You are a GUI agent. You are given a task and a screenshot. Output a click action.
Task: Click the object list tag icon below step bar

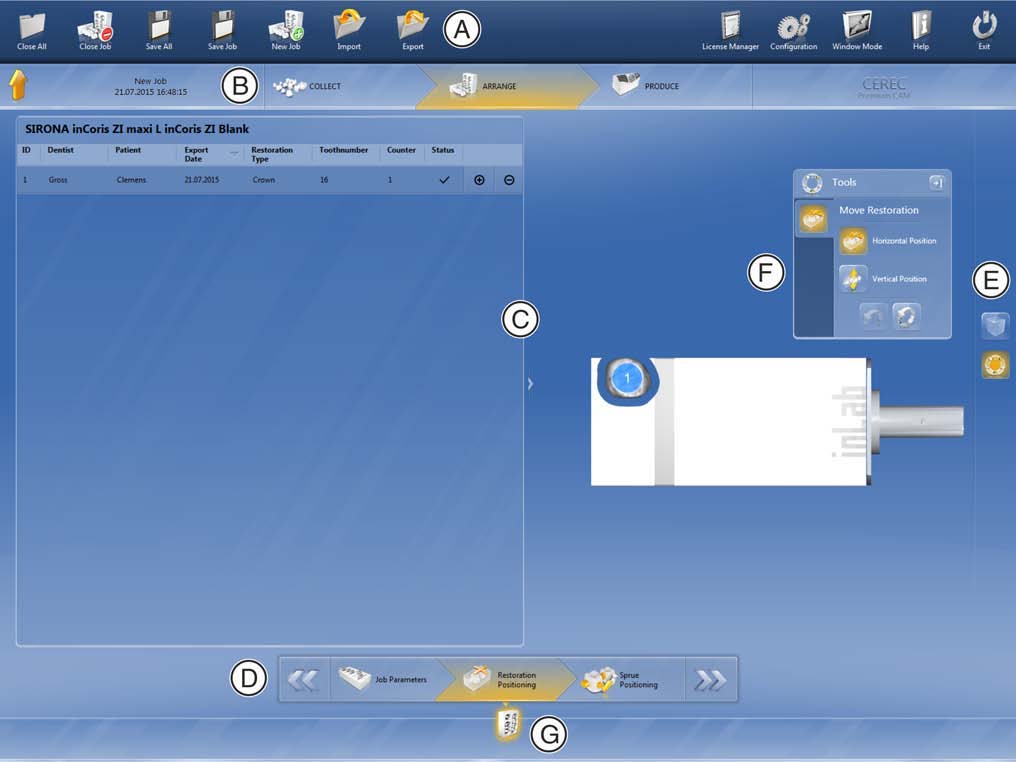point(508,724)
